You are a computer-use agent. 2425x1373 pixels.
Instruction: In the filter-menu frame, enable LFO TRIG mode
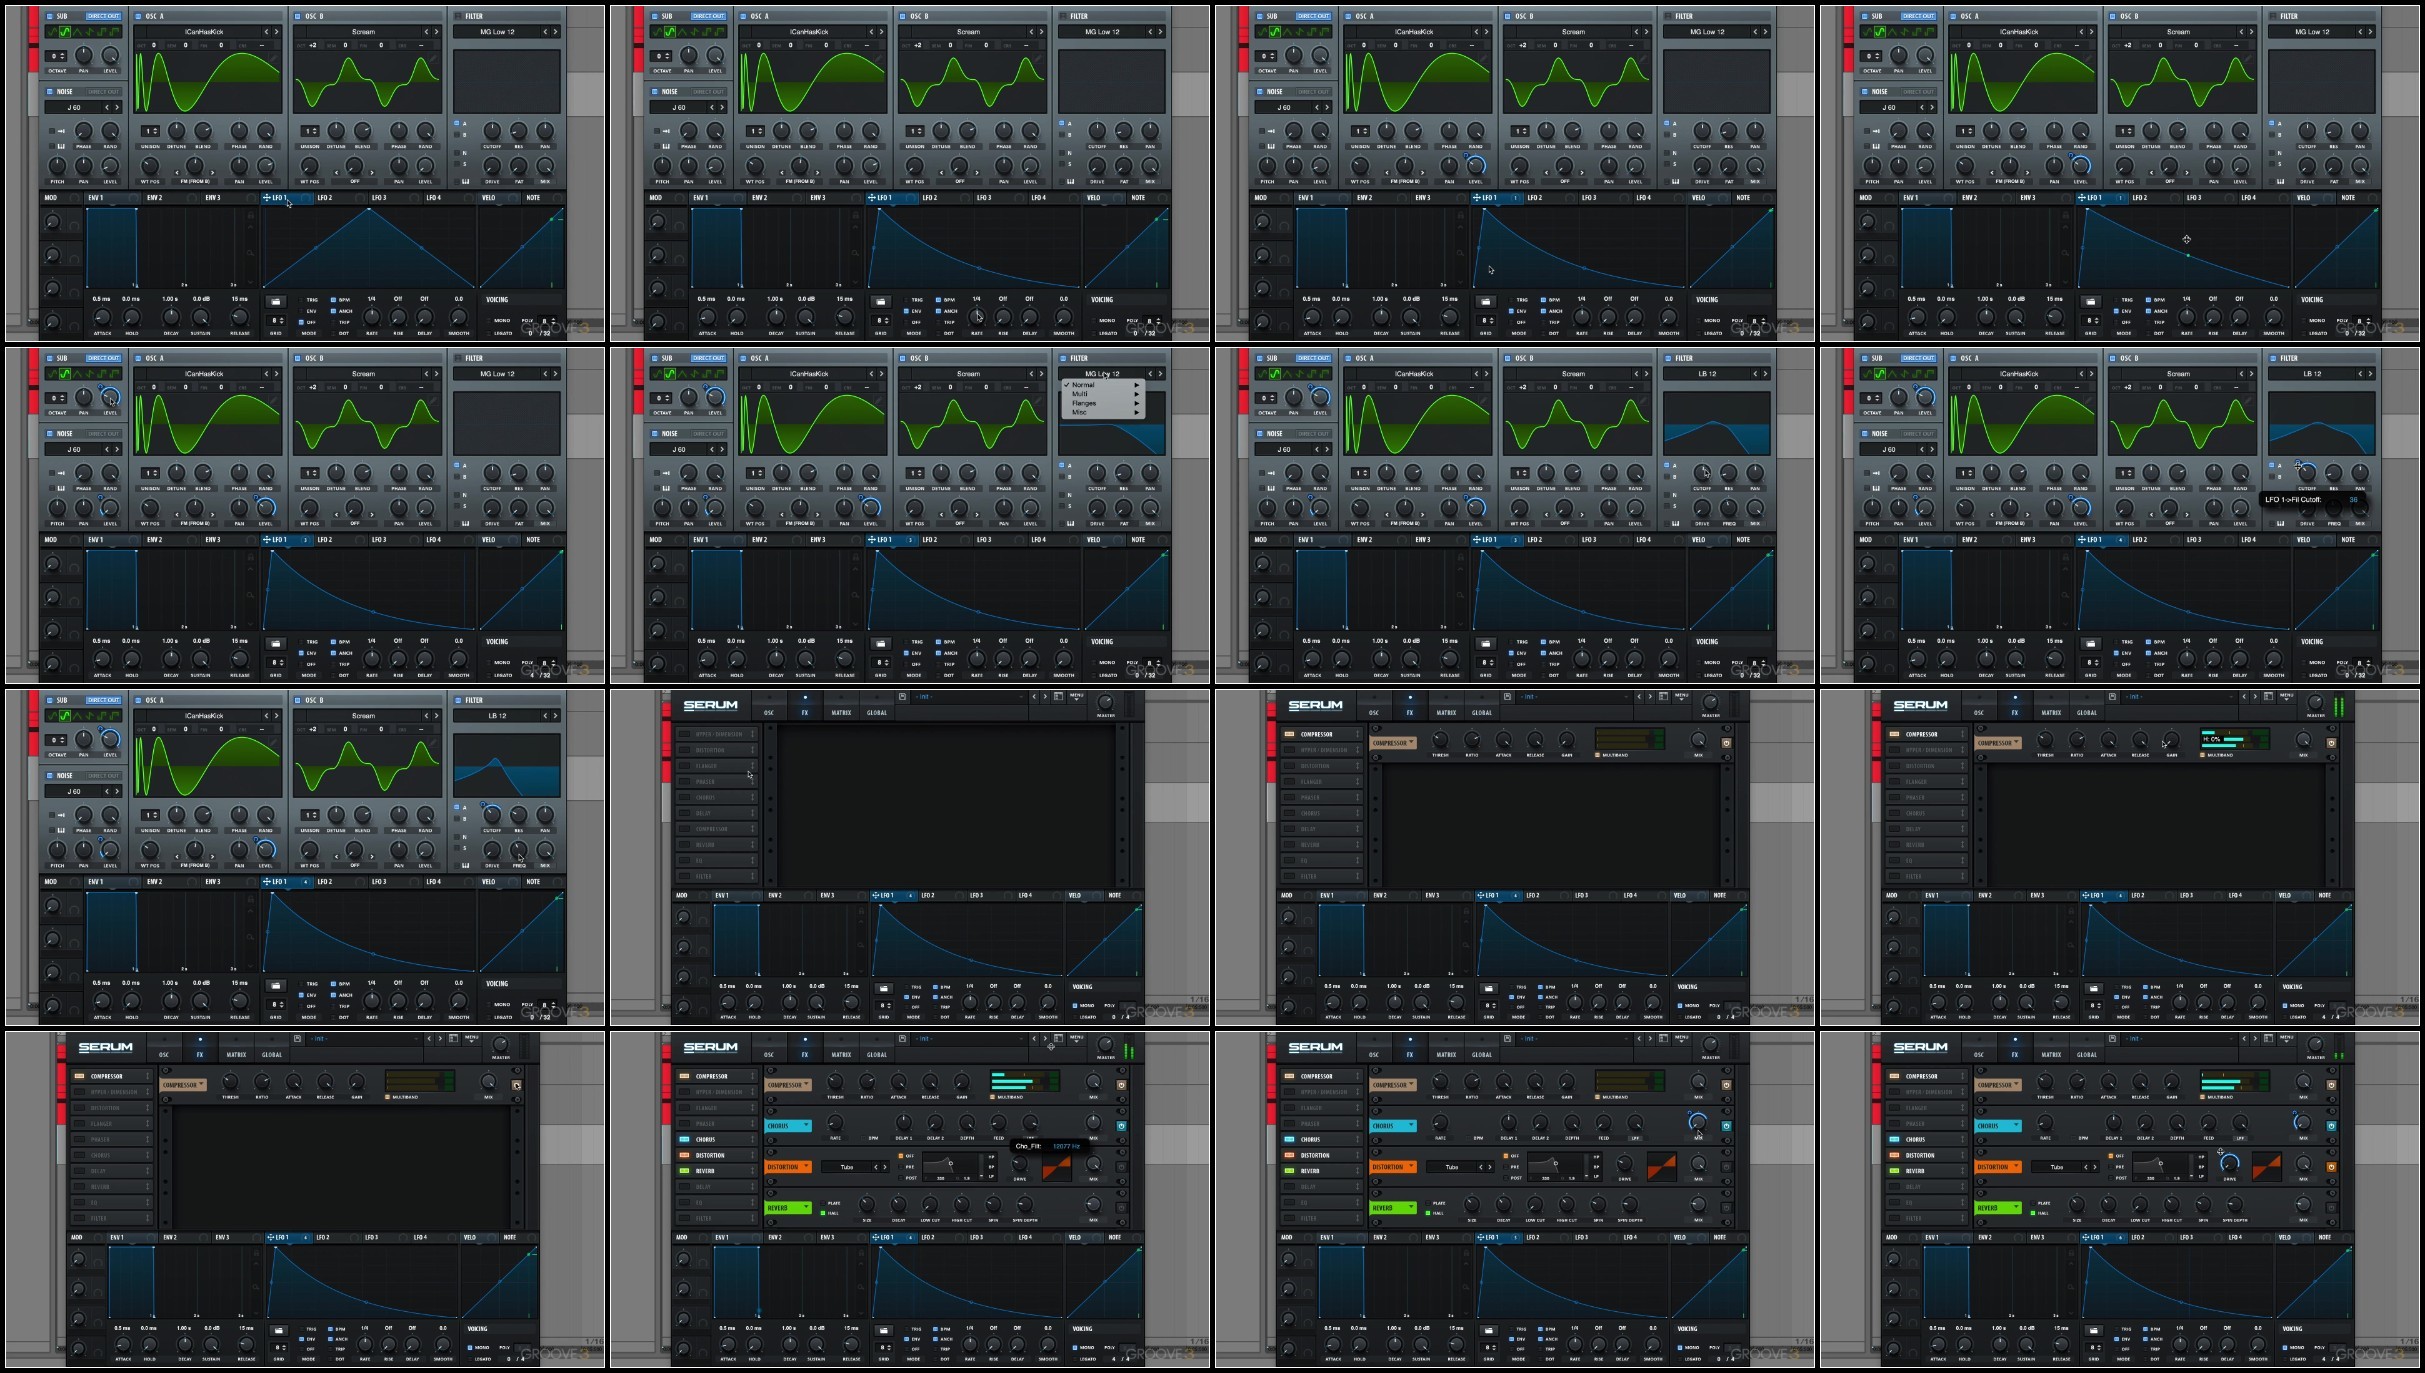click(x=906, y=641)
